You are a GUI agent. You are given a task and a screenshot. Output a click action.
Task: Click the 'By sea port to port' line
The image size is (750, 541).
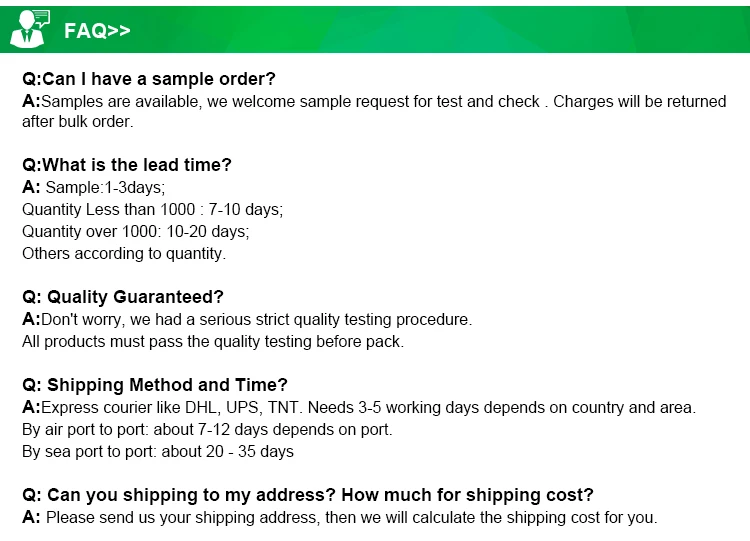point(158,452)
